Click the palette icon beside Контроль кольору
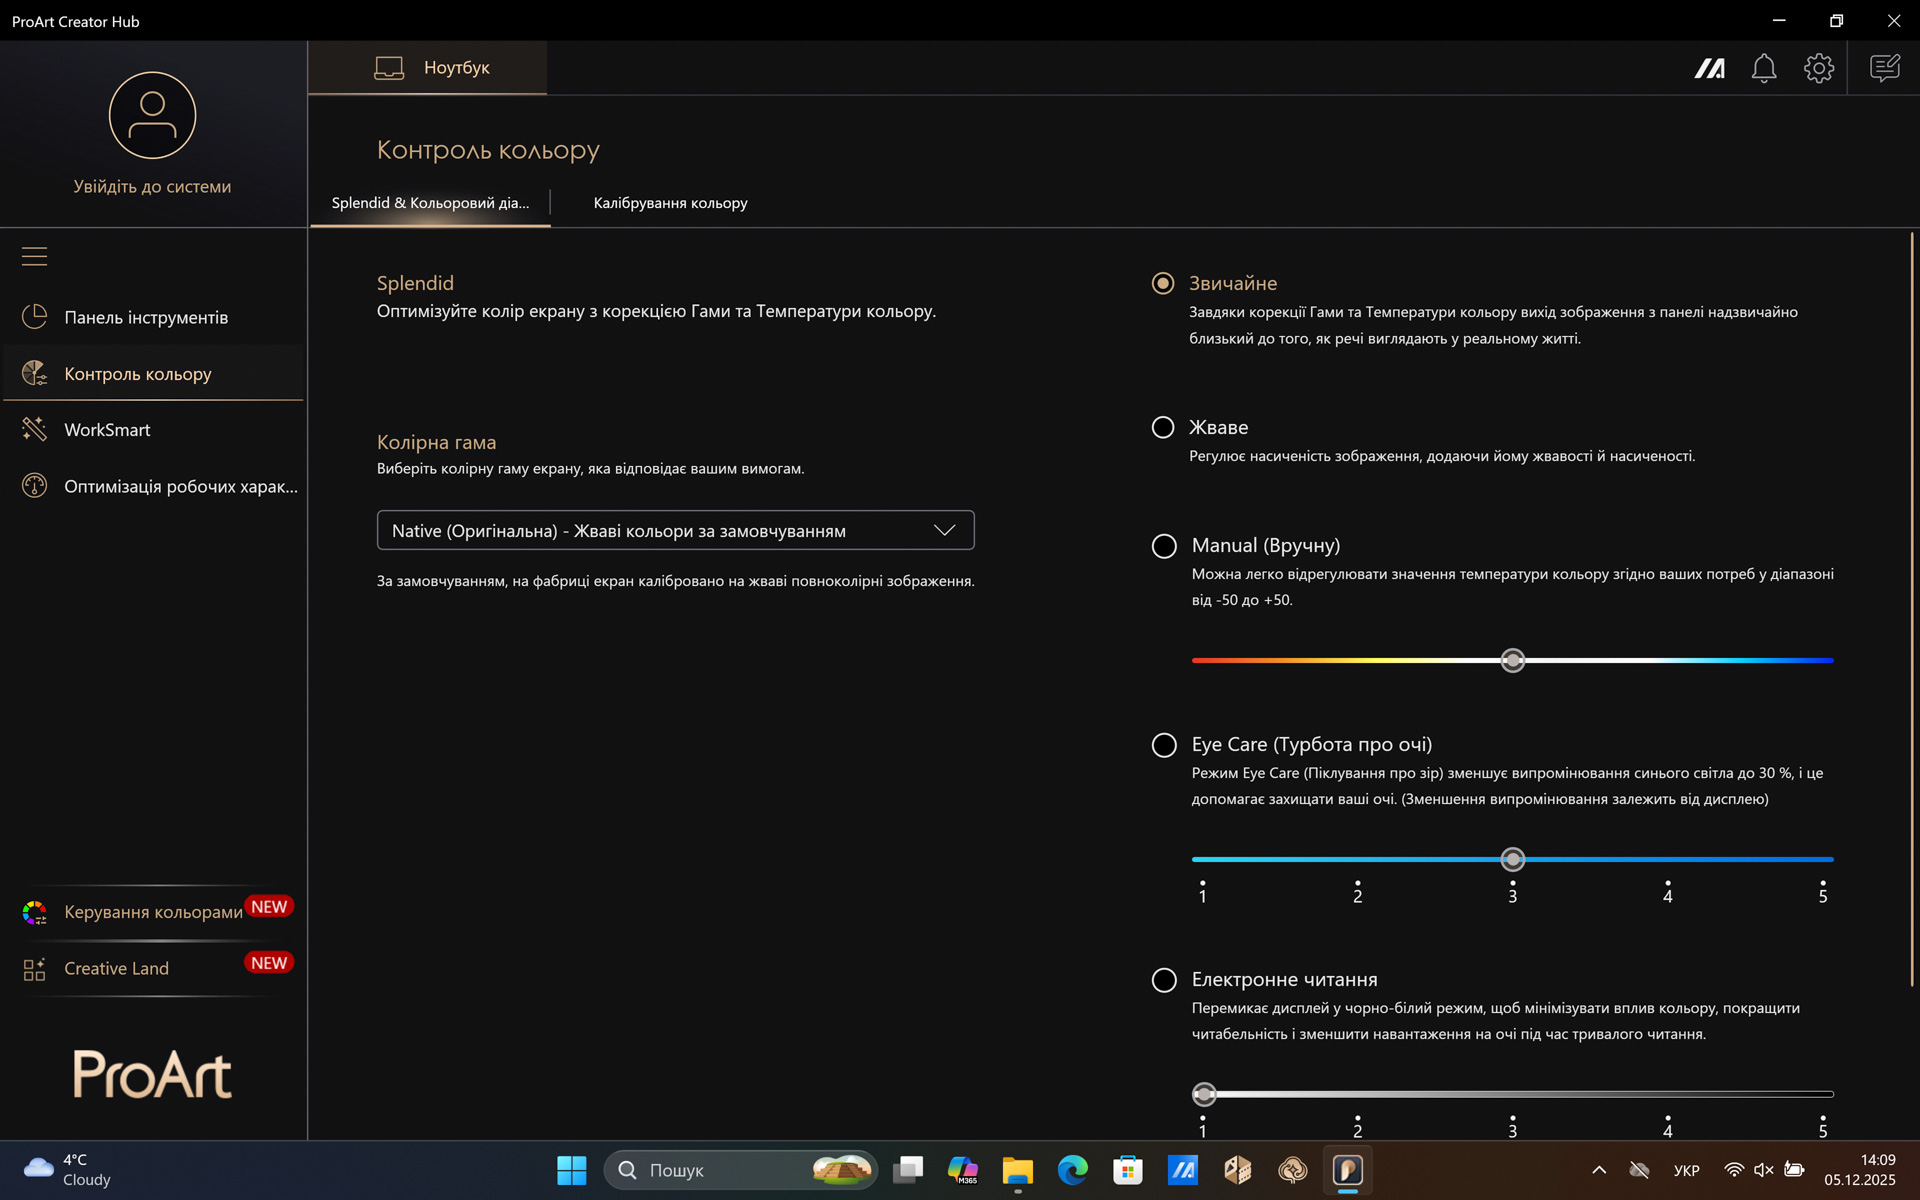Image resolution: width=1920 pixels, height=1200 pixels. (34, 373)
